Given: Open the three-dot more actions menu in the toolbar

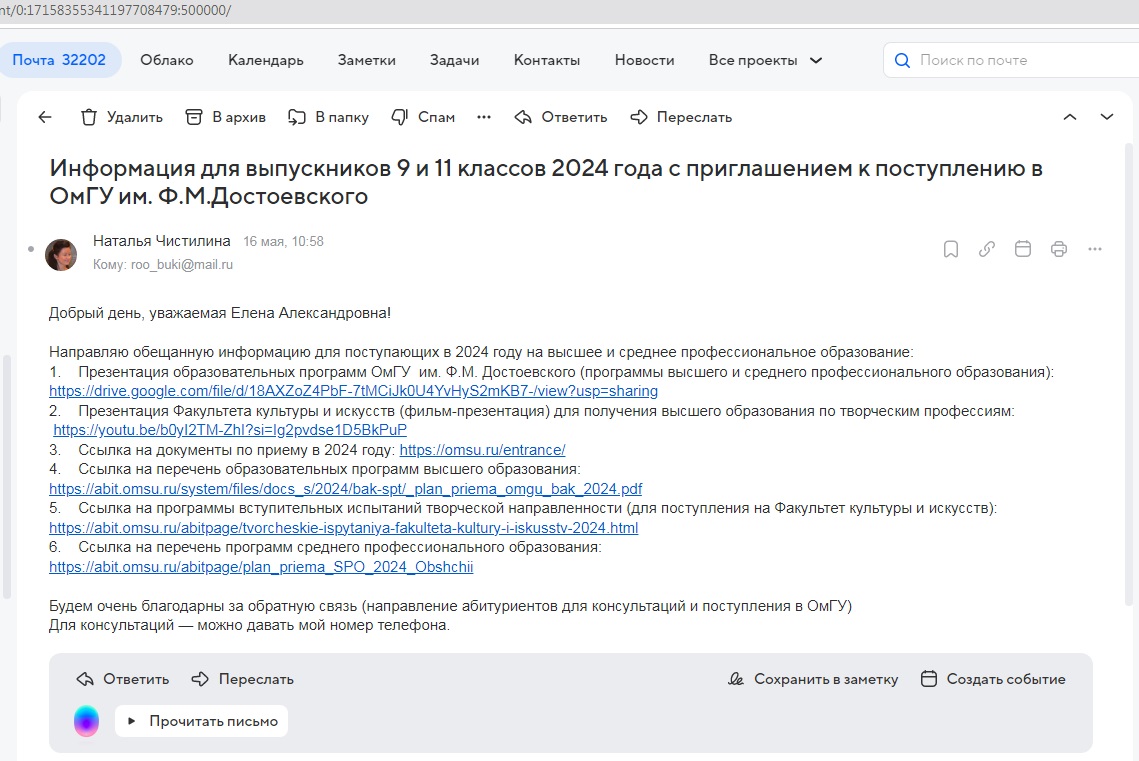Looking at the screenshot, I should click(x=484, y=117).
